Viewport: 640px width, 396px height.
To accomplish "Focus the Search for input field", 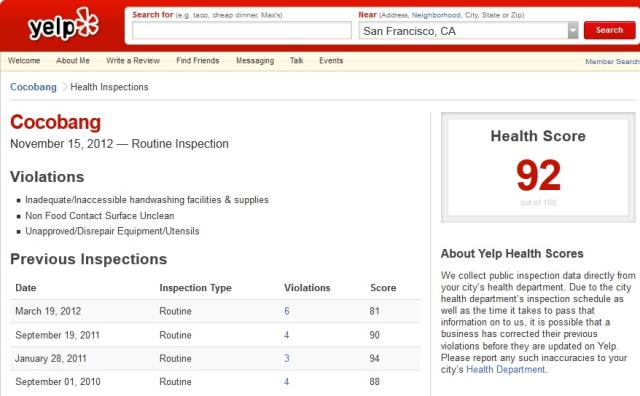I will coord(242,31).
